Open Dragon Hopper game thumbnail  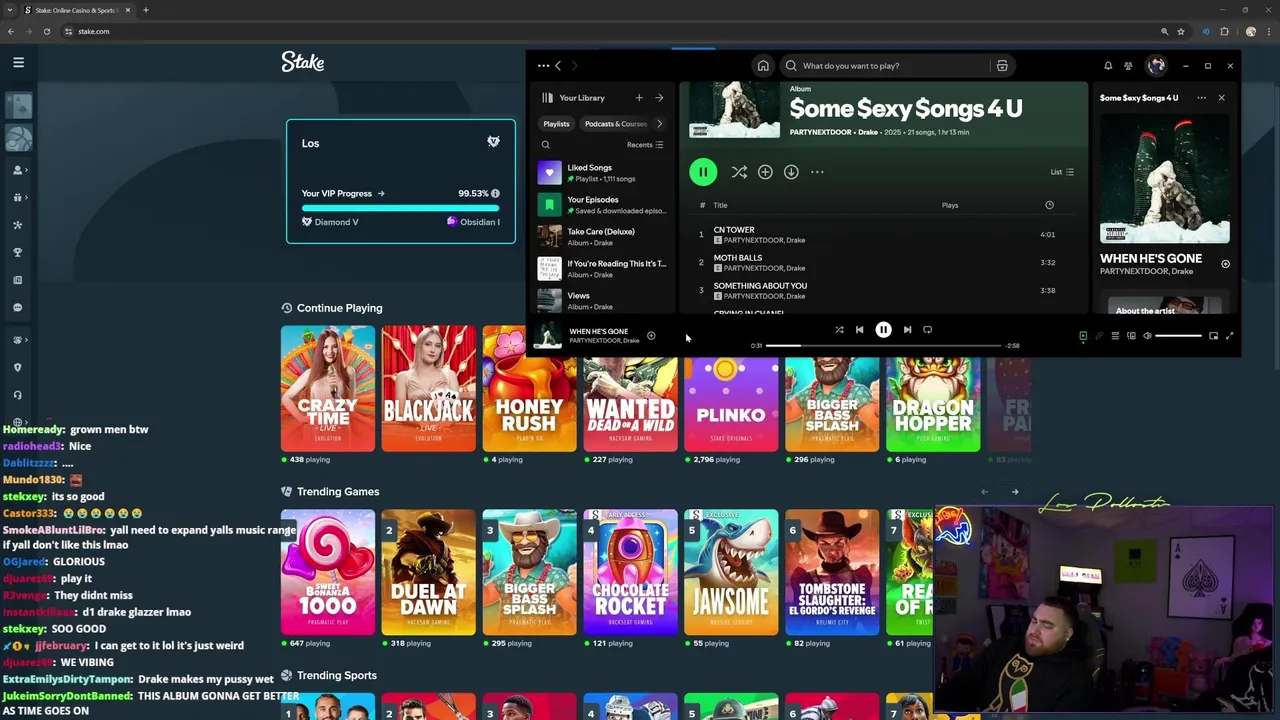coord(933,405)
